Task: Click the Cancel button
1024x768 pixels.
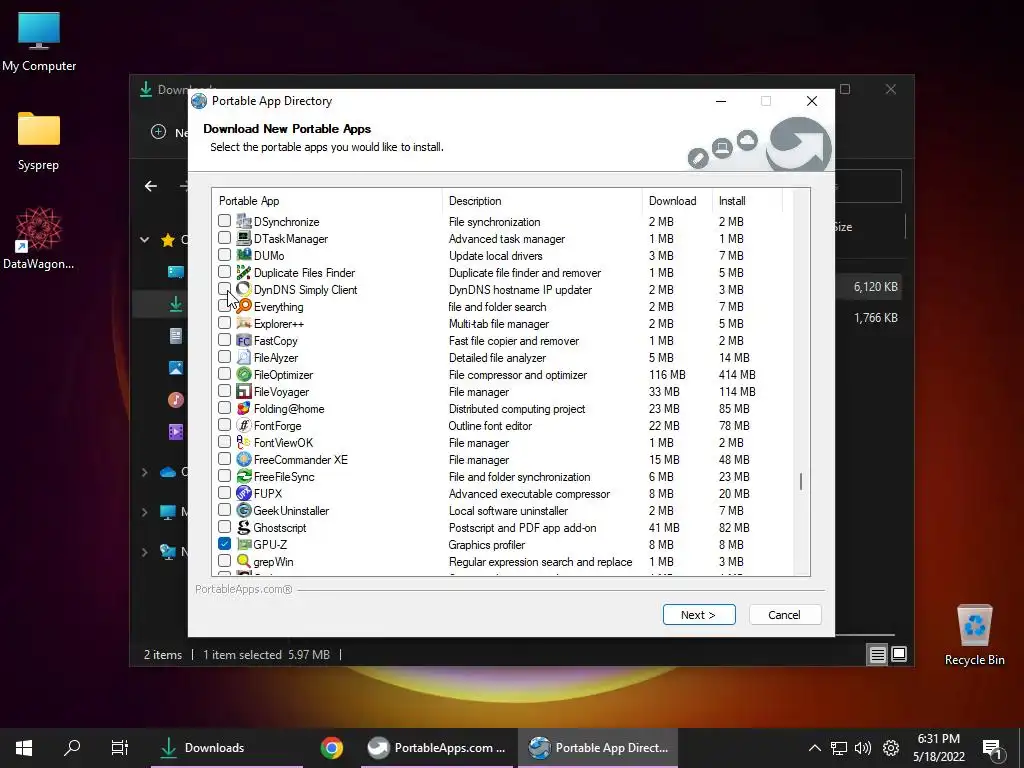Action: point(784,615)
